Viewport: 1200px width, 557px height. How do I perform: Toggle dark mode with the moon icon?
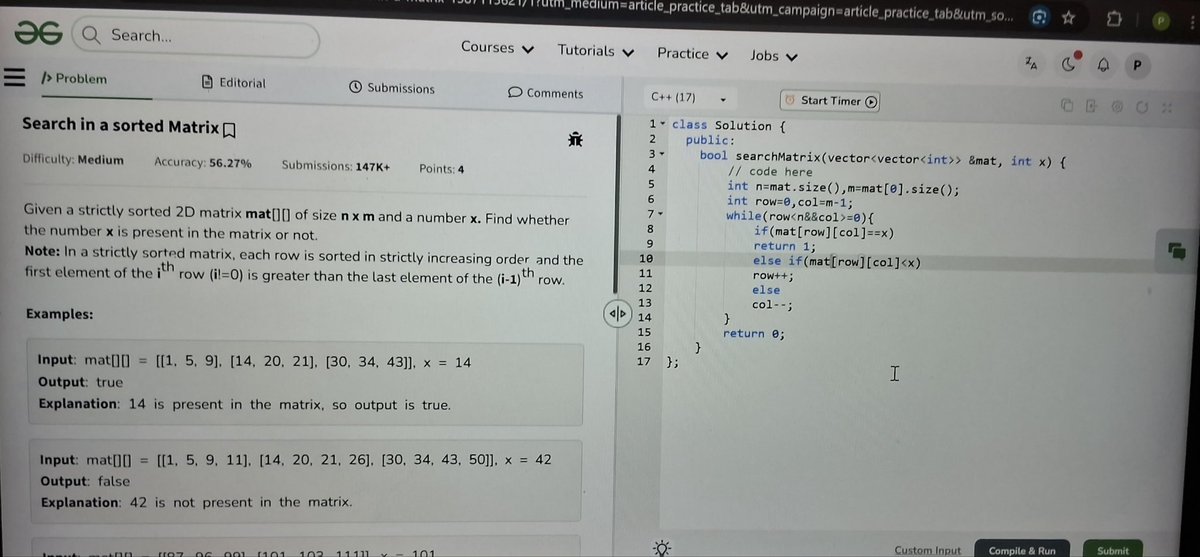[x=1069, y=65]
